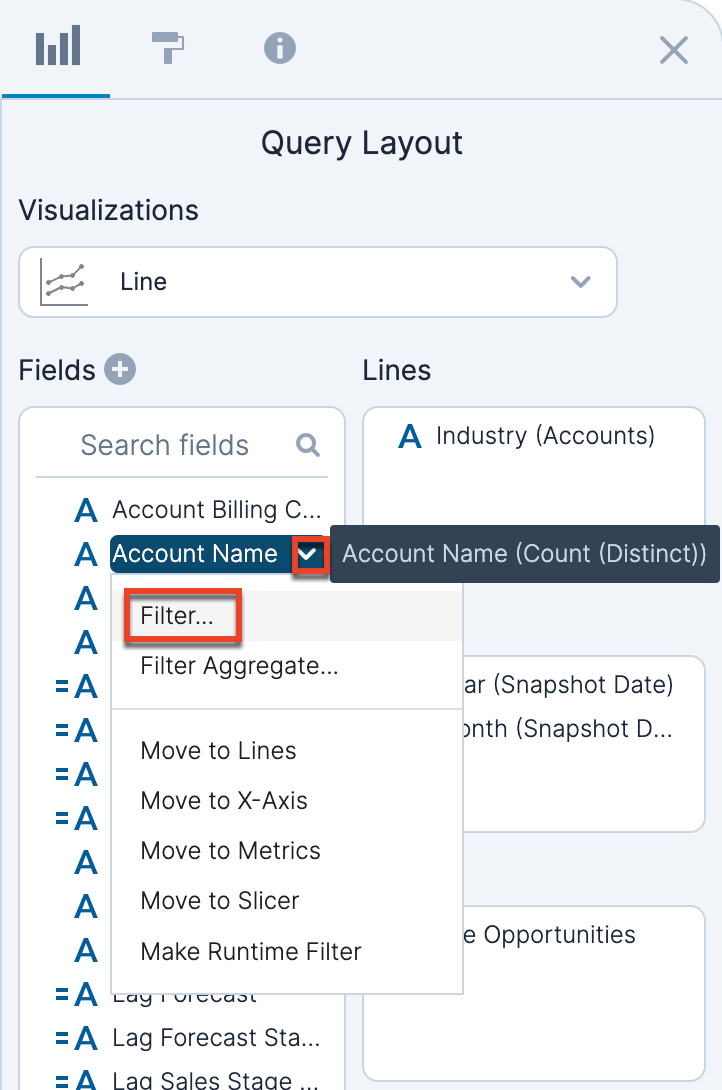The width and height of the screenshot is (722, 1090).
Task: Click the magnifier search icon in fields
Action: coord(308,445)
